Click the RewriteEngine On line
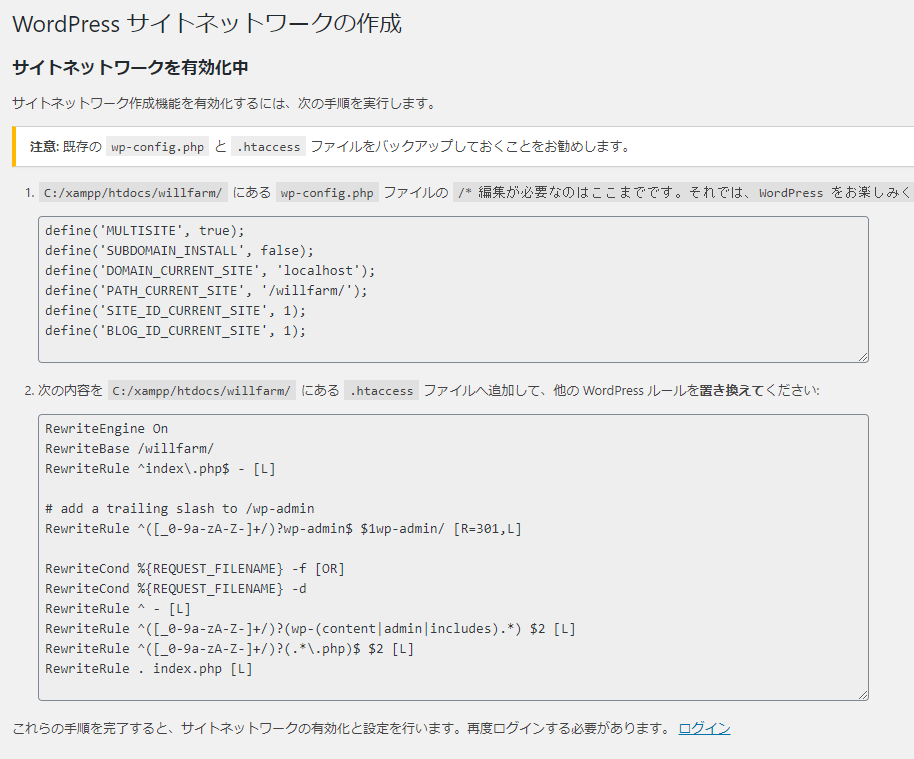Screen dimensions: 914x759 pos(106,429)
